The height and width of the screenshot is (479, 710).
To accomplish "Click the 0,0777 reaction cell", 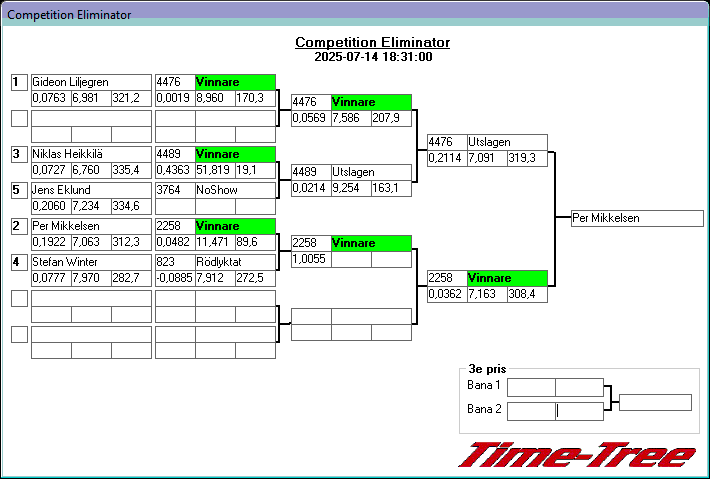I will (x=51, y=278).
